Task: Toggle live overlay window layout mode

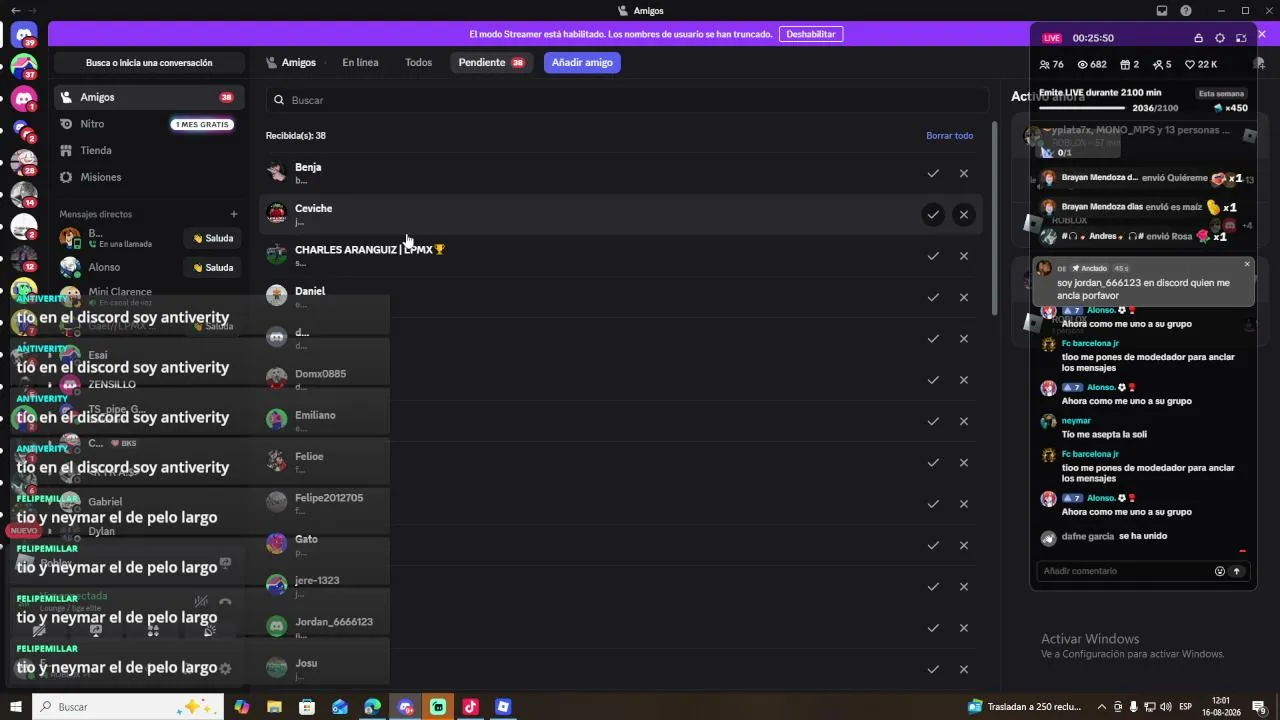Action: click(1241, 38)
